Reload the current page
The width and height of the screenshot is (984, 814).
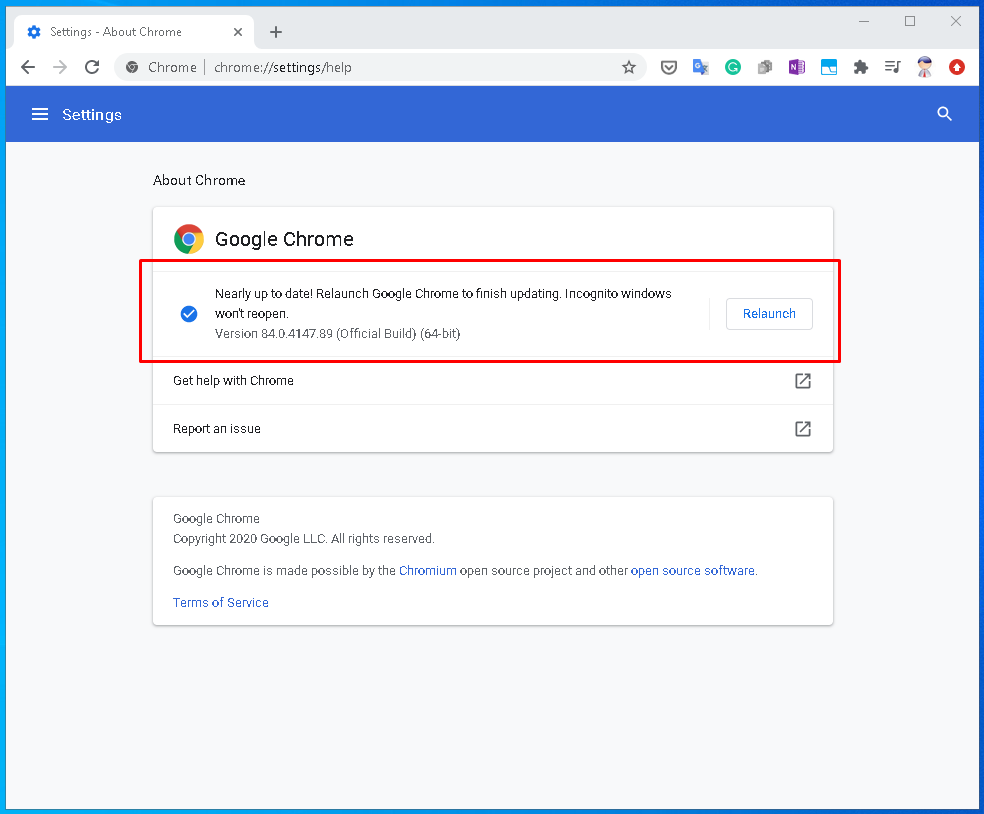92,67
